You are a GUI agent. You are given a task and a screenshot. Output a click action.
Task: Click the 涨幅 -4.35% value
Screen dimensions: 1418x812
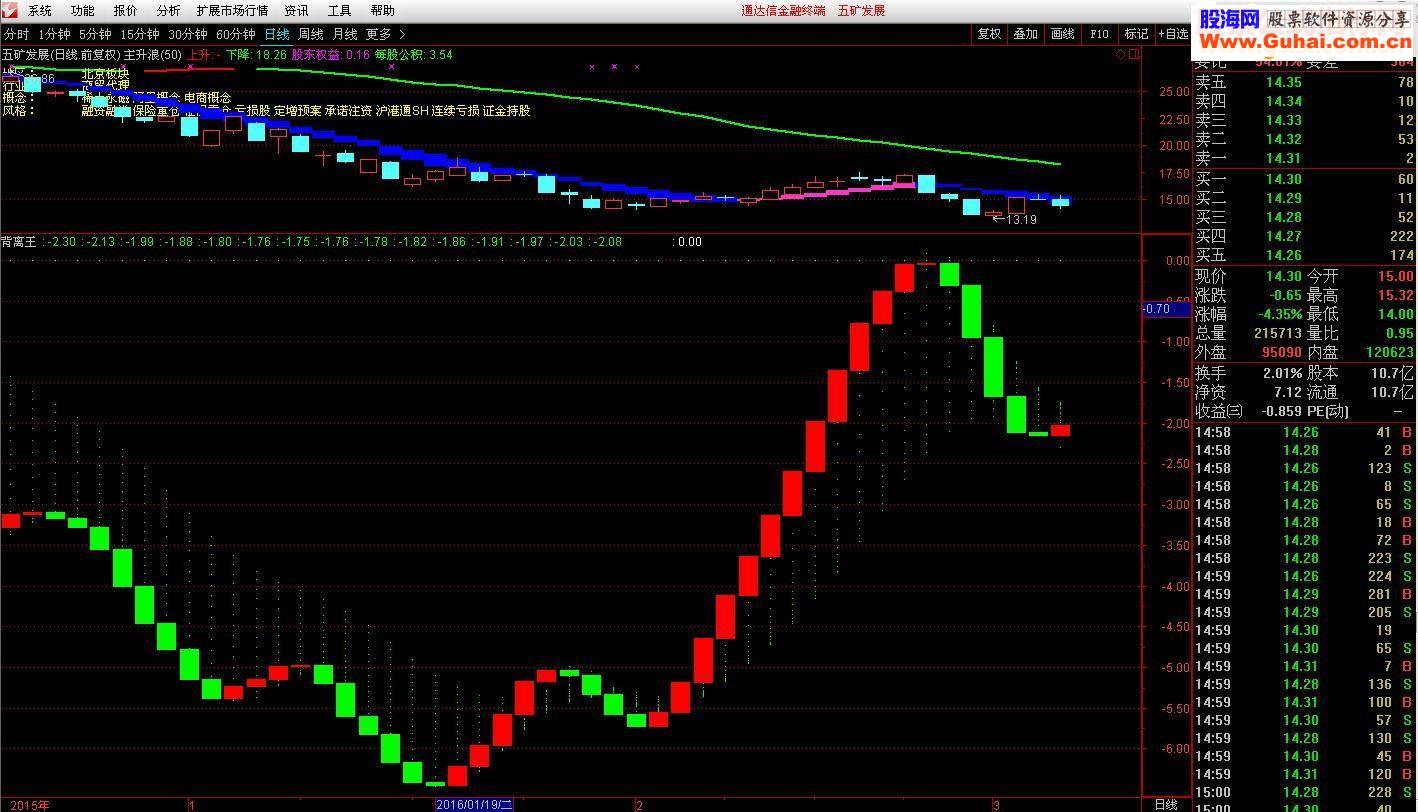pyautogui.click(x=1280, y=314)
